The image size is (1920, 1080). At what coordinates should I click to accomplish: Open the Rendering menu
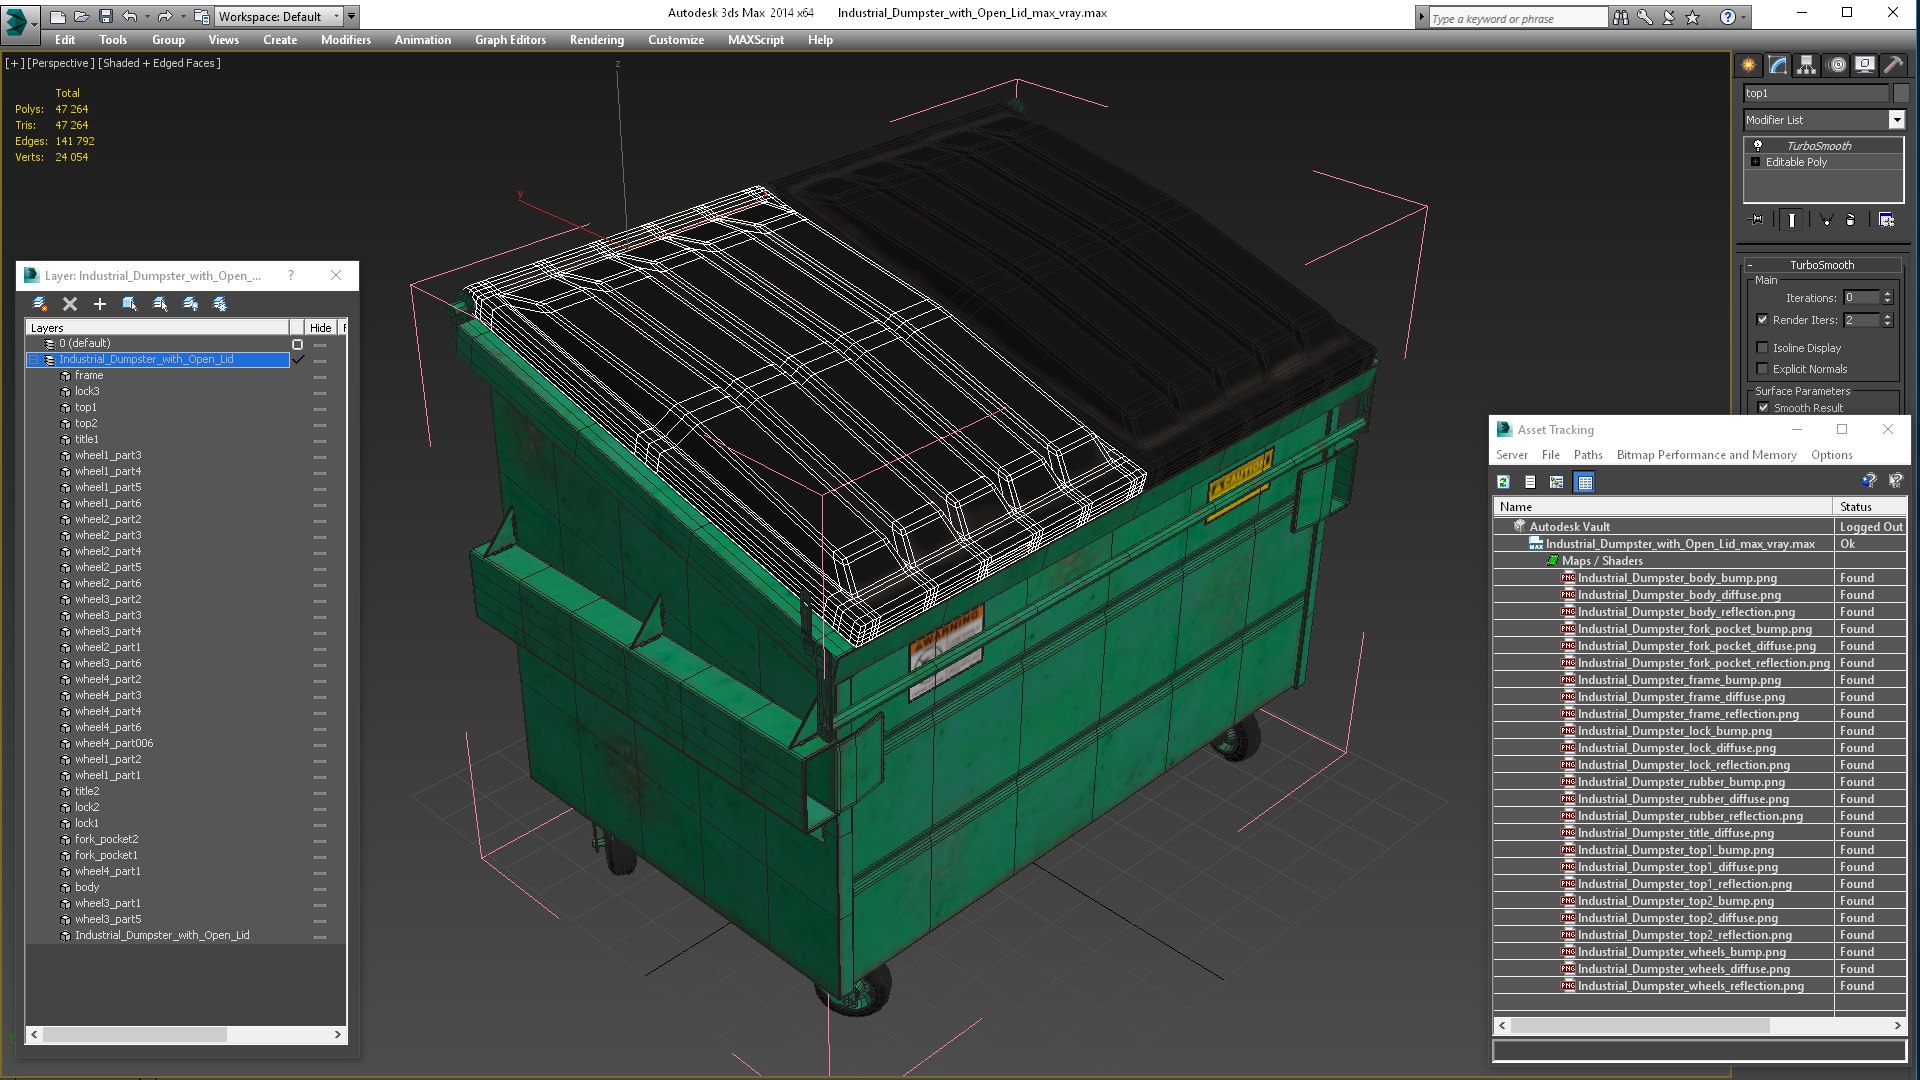[x=597, y=40]
